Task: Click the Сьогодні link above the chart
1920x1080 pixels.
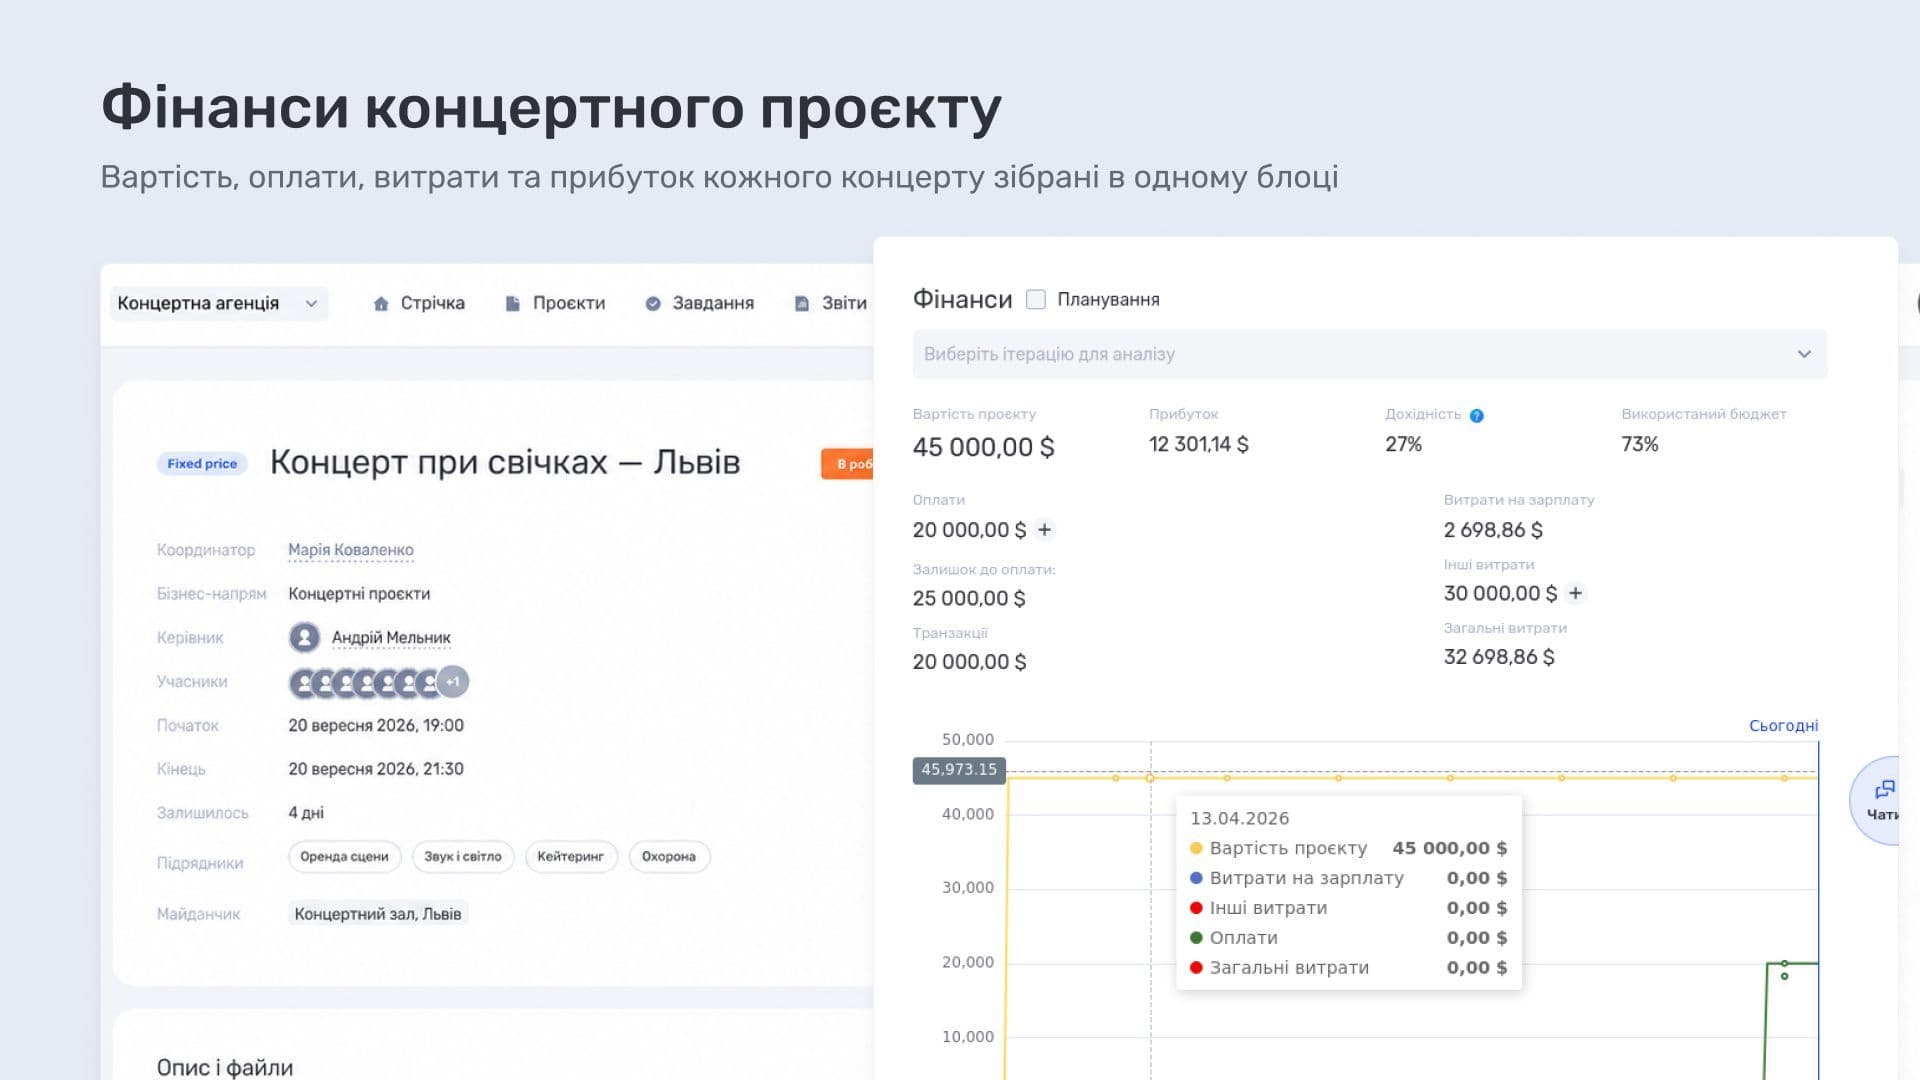Action: [1783, 726]
